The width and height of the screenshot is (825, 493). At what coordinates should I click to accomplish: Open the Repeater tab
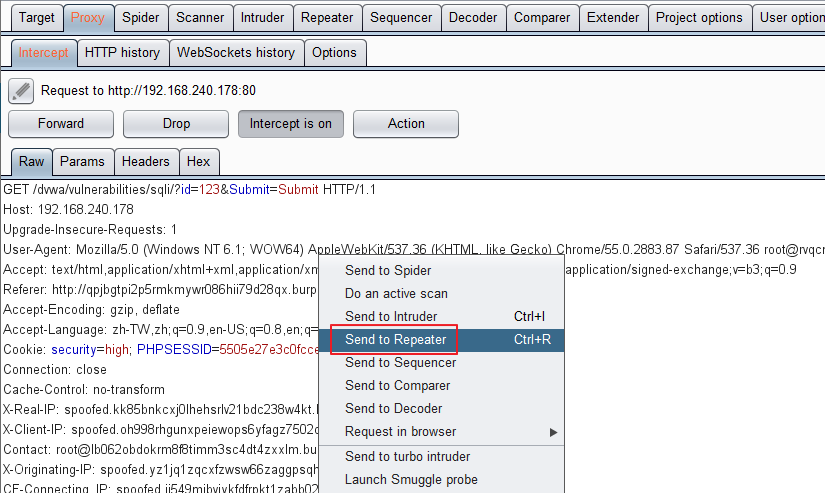(x=327, y=18)
